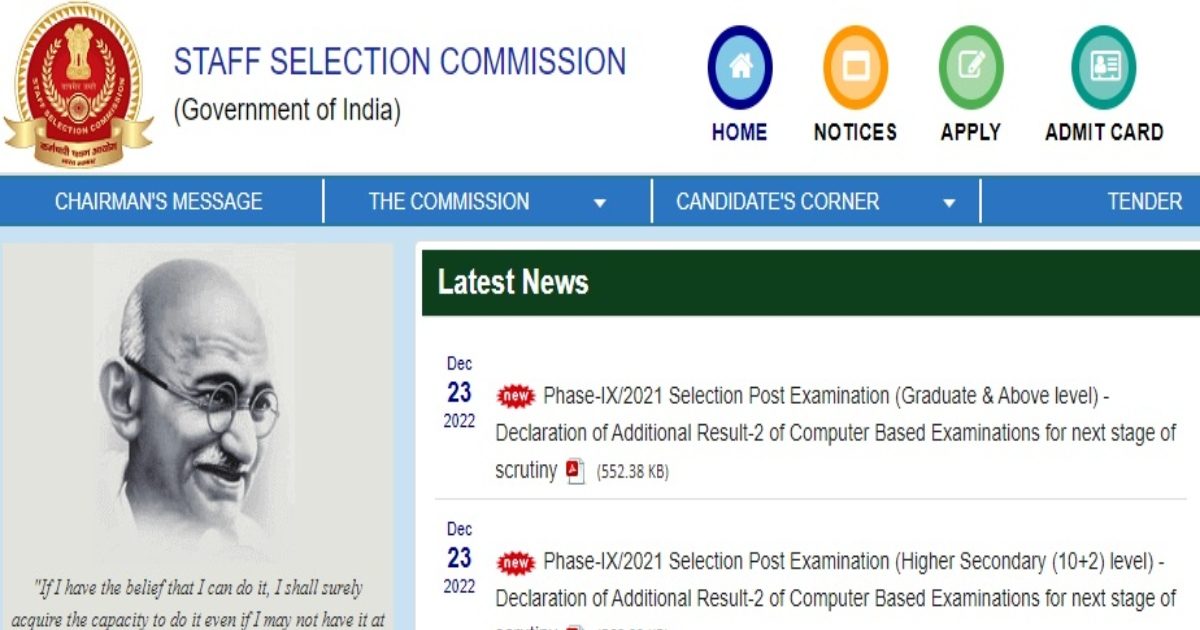
Task: Click the Staff Selection Commission title text
Action: tap(400, 62)
